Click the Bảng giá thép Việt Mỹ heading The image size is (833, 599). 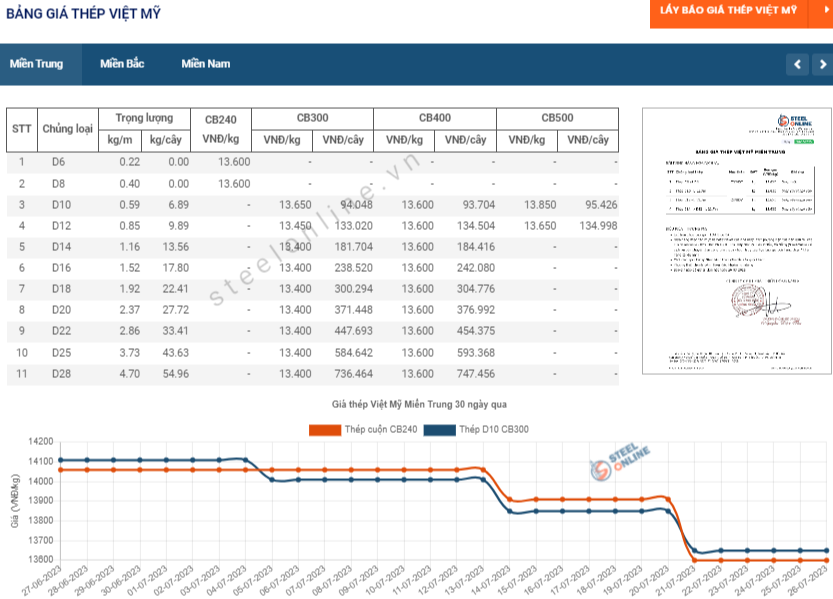[x=83, y=13]
